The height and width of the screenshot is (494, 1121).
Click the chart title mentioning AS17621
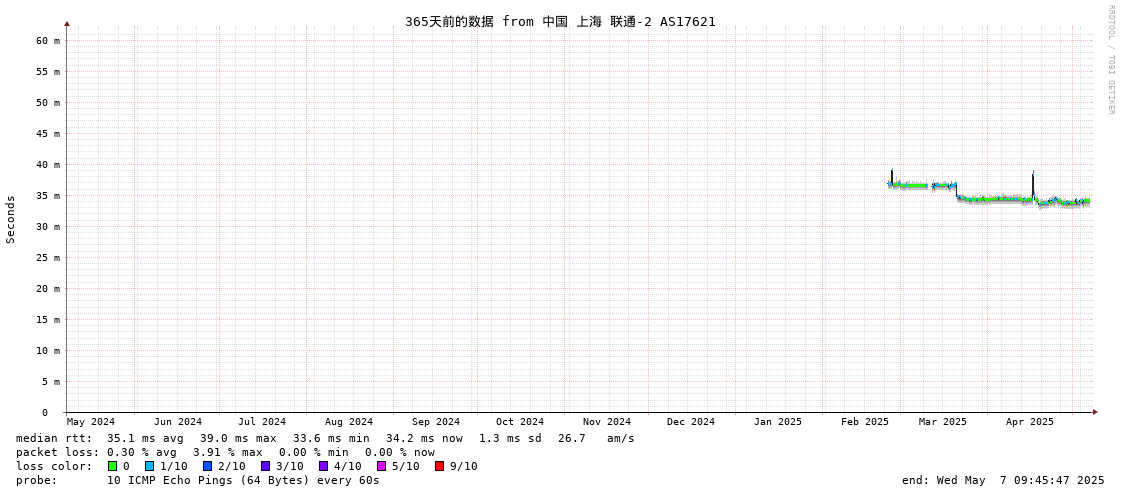coord(560,21)
